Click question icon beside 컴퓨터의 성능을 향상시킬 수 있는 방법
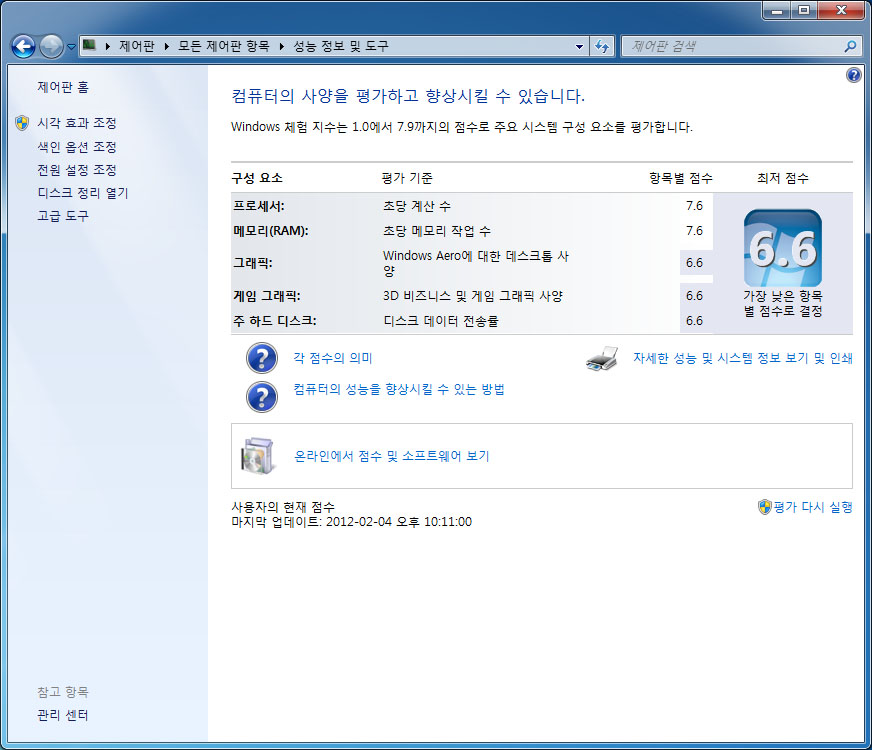 261,397
